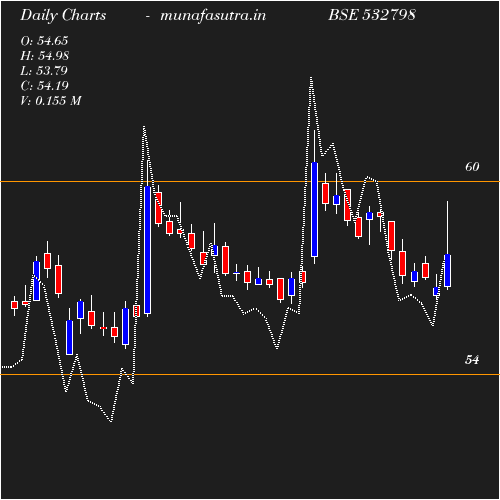Click the orange 60 price level line
500x500 pixels.
(250, 182)
